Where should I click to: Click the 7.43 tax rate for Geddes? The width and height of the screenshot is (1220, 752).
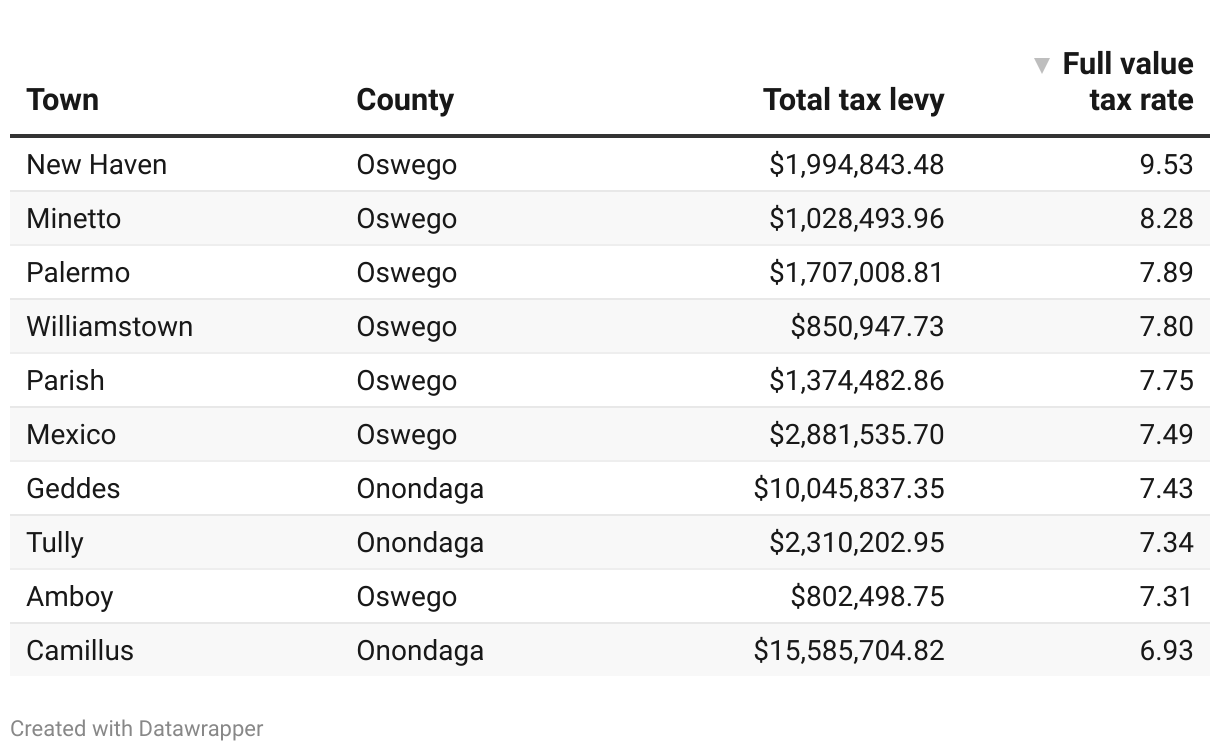[1166, 488]
